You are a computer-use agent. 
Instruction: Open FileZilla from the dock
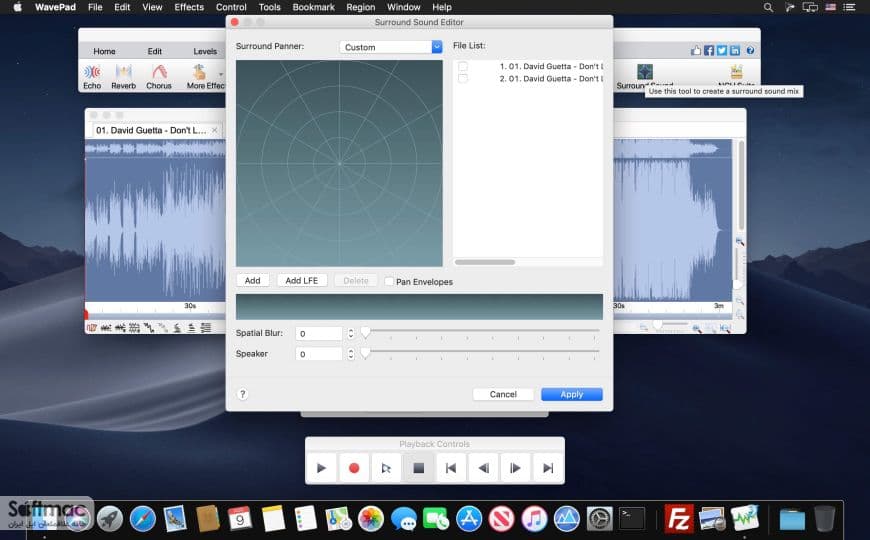(x=679, y=519)
